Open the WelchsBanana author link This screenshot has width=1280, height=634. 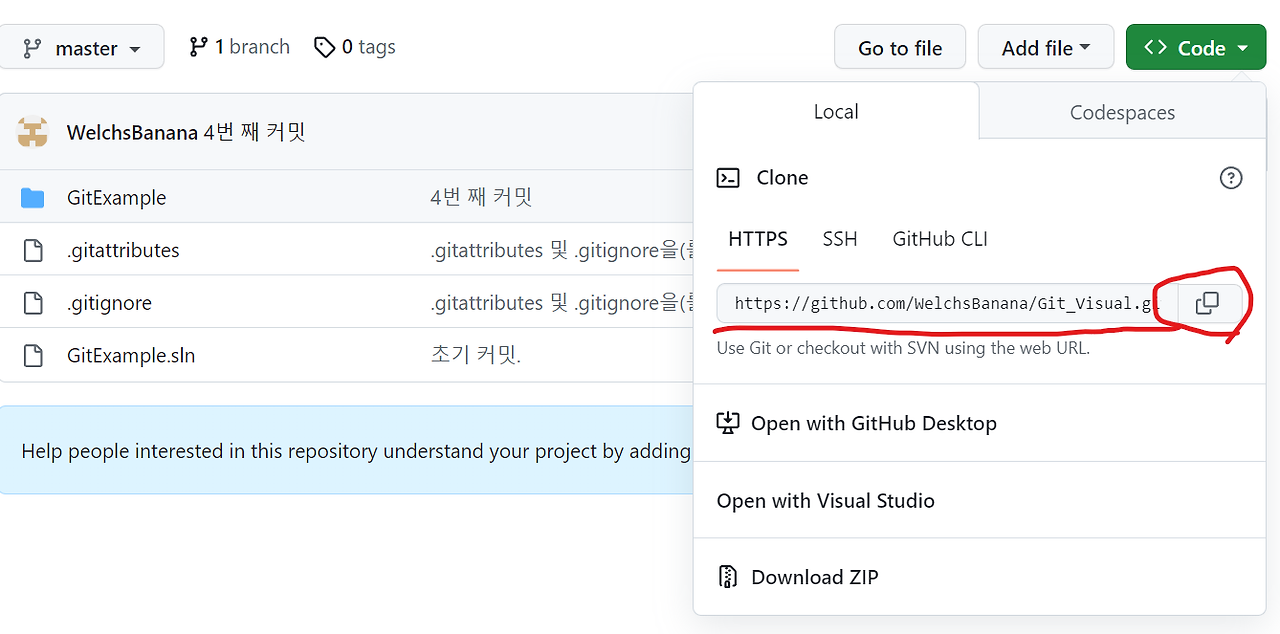pos(132,133)
